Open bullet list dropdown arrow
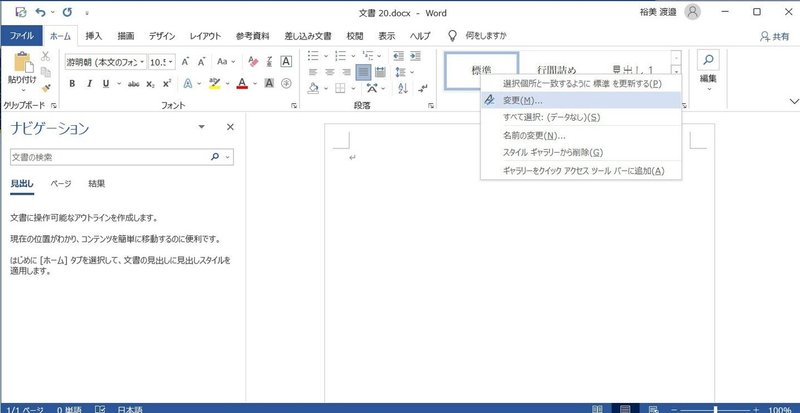Image resolution: width=800 pixels, height=413 pixels. point(324,56)
